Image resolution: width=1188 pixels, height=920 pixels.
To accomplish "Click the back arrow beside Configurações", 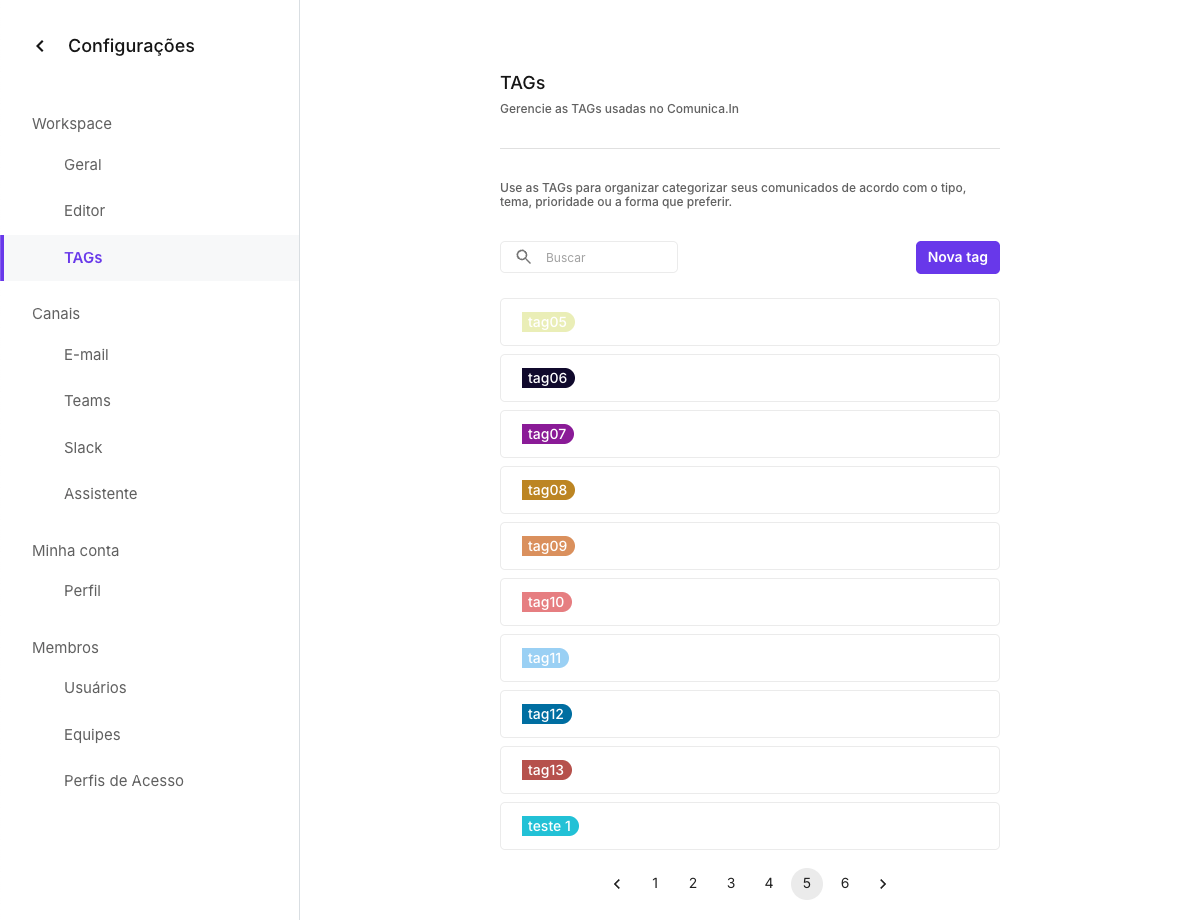I will (x=40, y=46).
